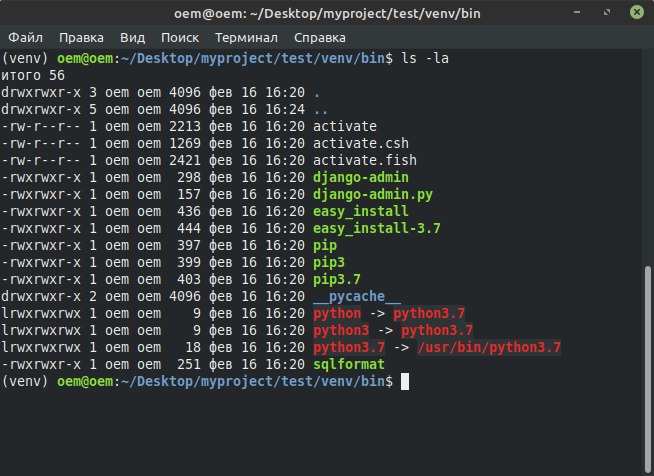Click the 'python3' symlink name
The width and height of the screenshot is (654, 476).
click(x=341, y=331)
